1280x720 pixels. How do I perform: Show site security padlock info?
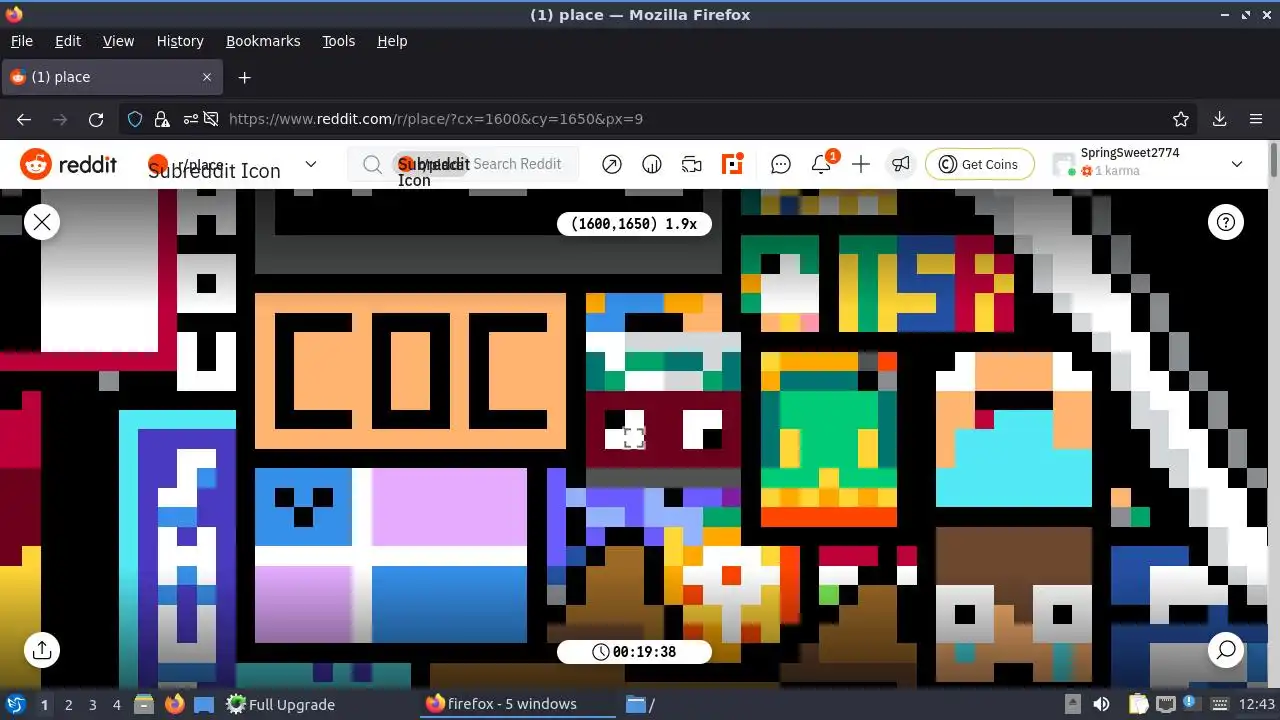[x=161, y=119]
